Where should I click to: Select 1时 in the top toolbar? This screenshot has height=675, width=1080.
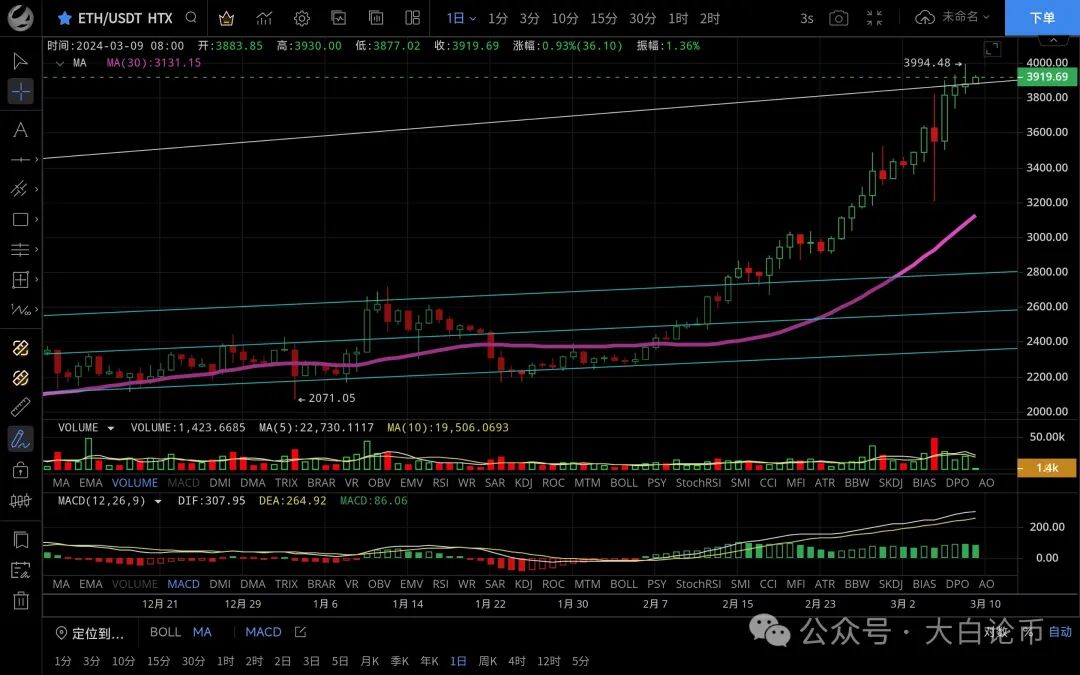tap(678, 19)
